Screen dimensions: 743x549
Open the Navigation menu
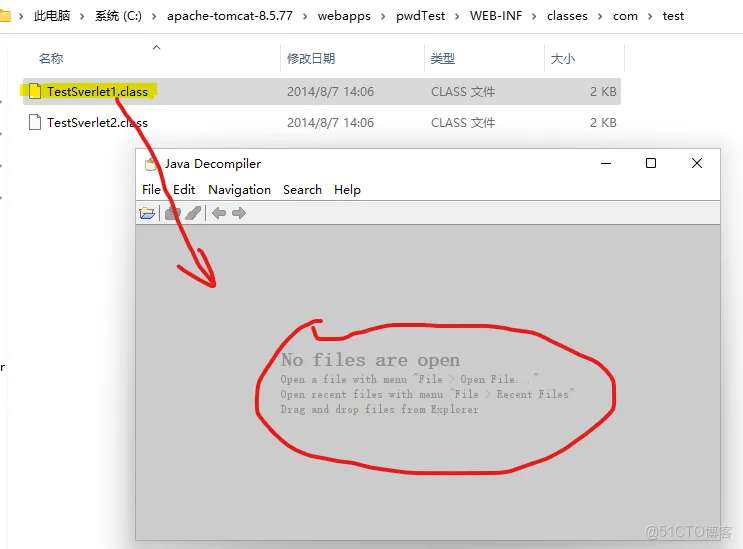(239, 189)
